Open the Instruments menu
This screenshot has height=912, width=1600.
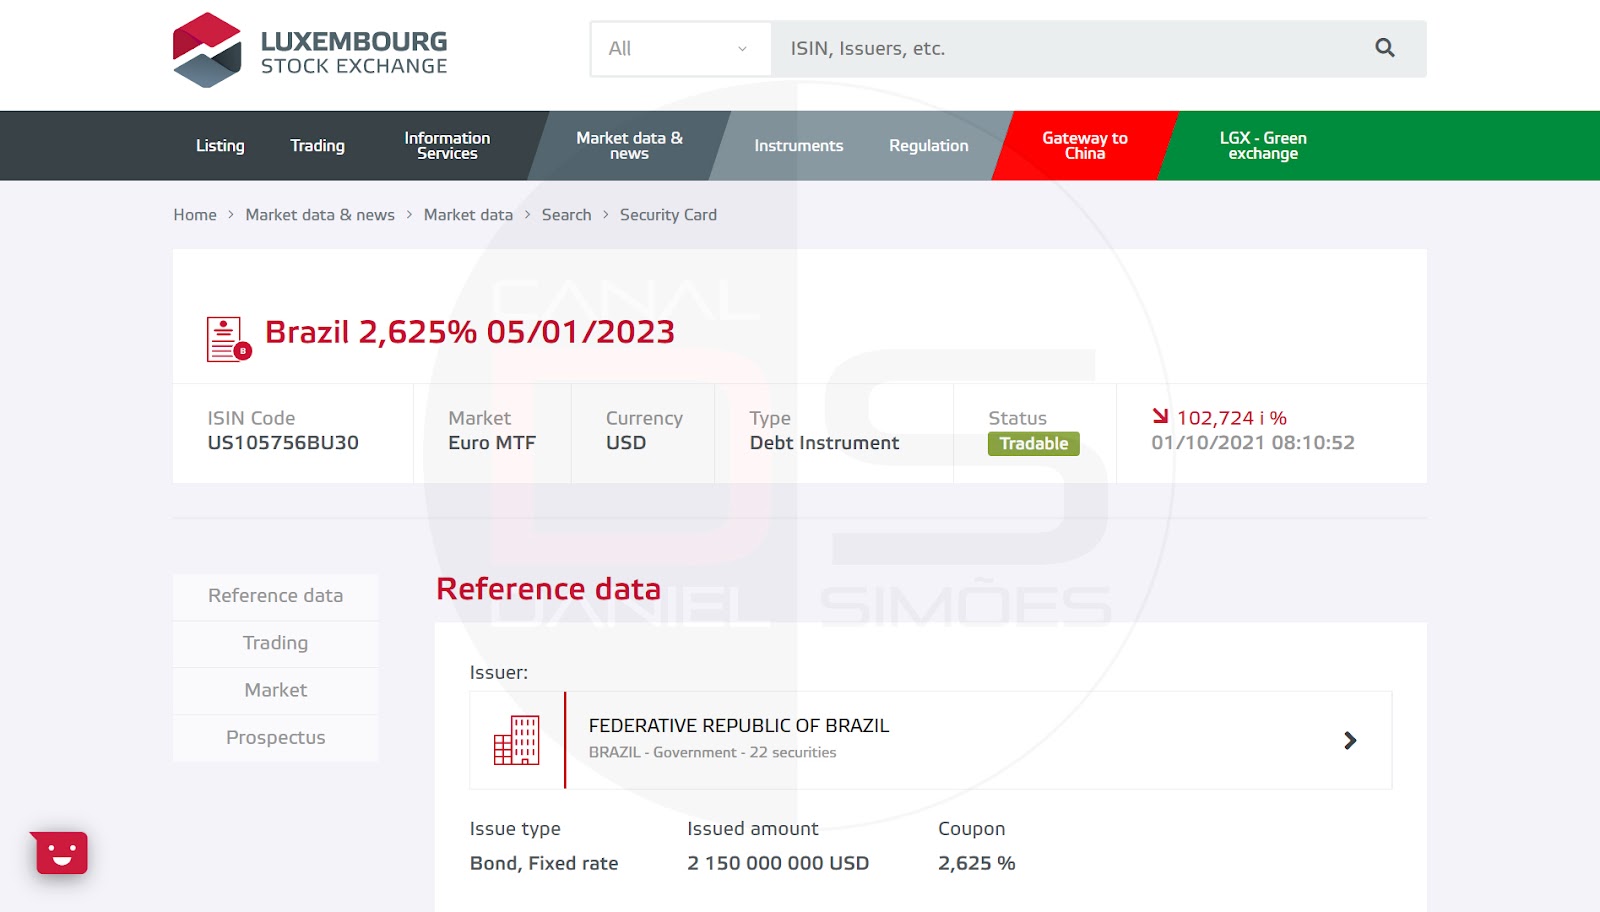tap(799, 146)
